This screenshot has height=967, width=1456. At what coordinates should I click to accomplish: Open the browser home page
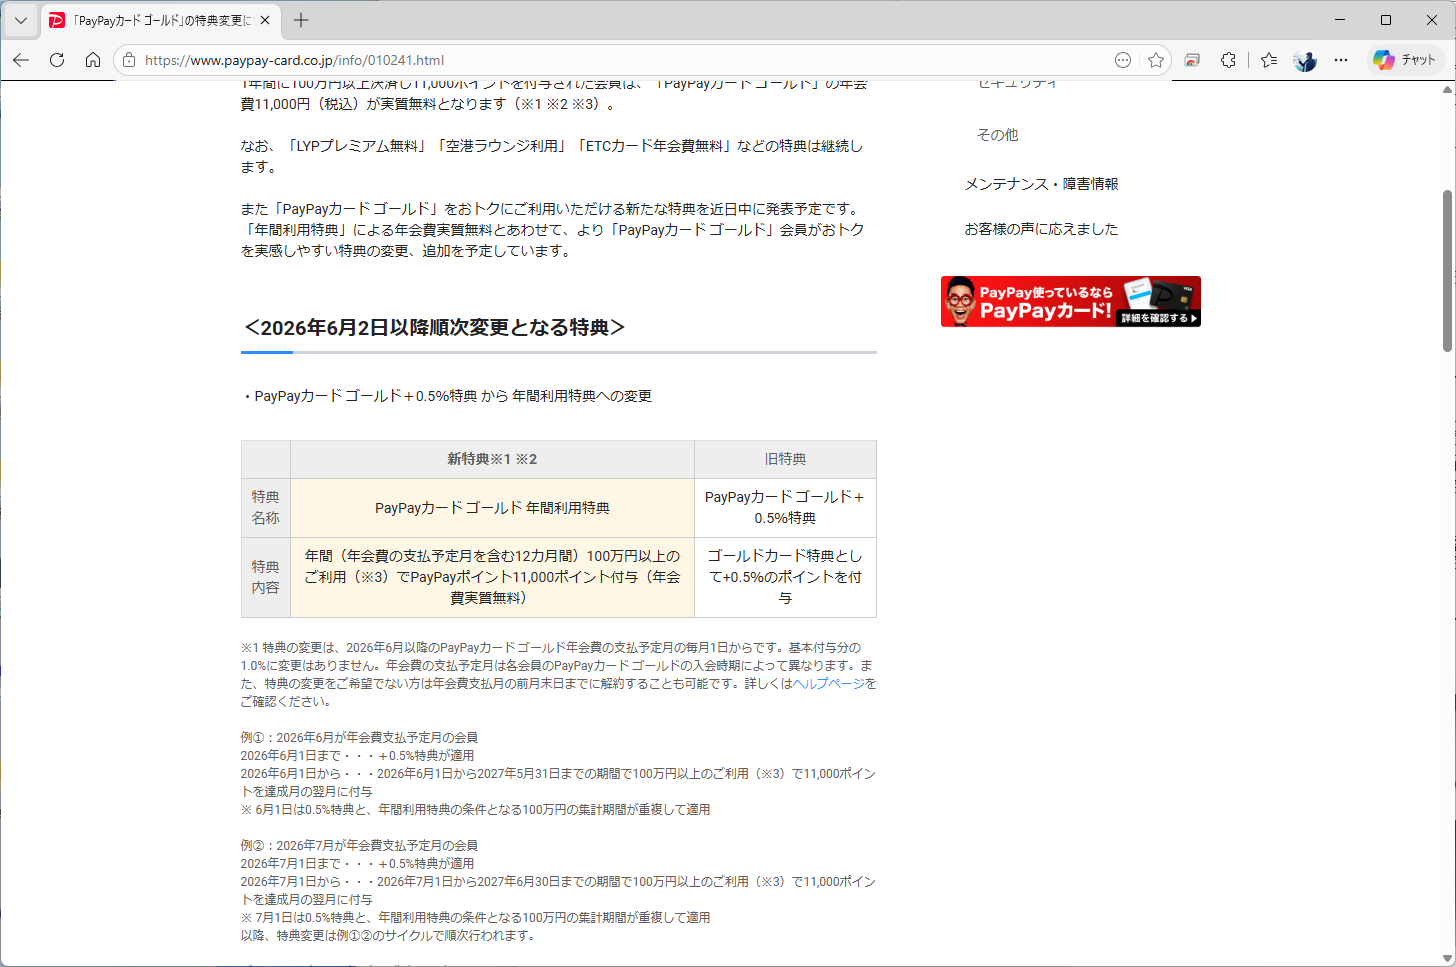(93, 60)
